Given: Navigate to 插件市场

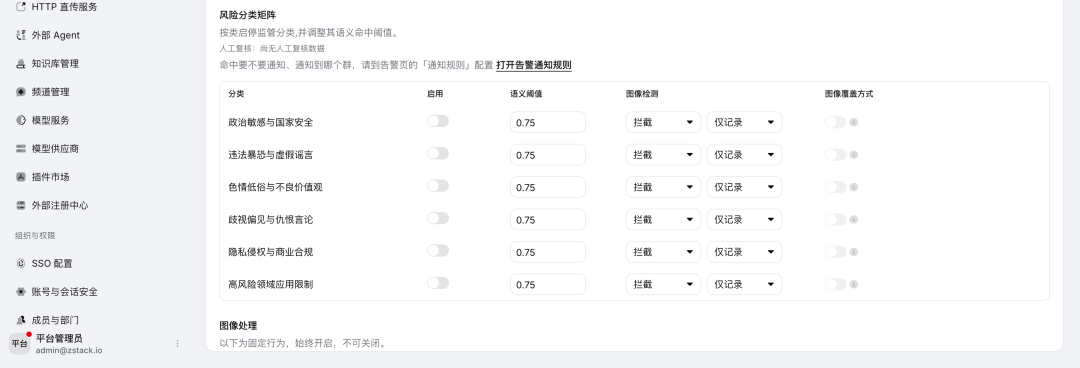Looking at the screenshot, I should pyautogui.click(x=50, y=176).
